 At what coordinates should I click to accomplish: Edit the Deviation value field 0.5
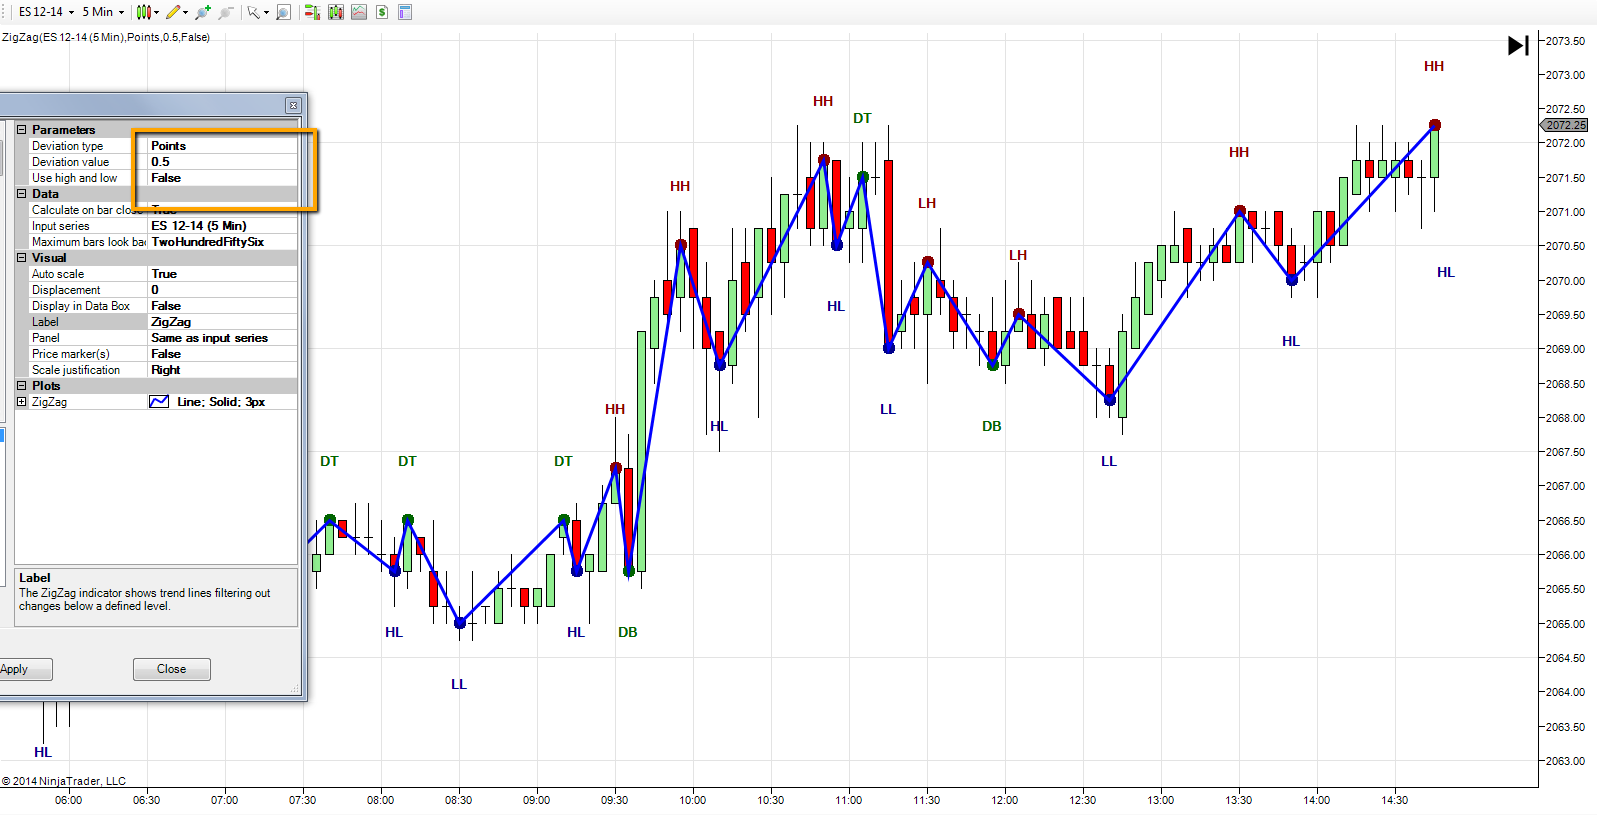[222, 162]
